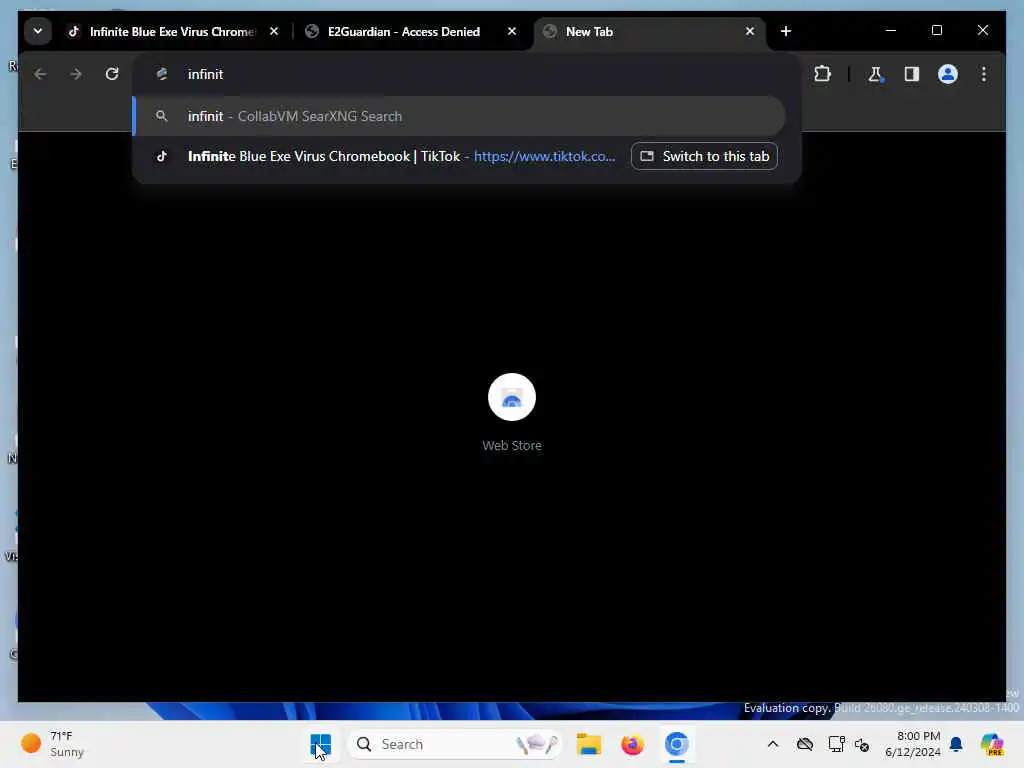
Task: Maximize the Chrome window
Action: click(936, 31)
